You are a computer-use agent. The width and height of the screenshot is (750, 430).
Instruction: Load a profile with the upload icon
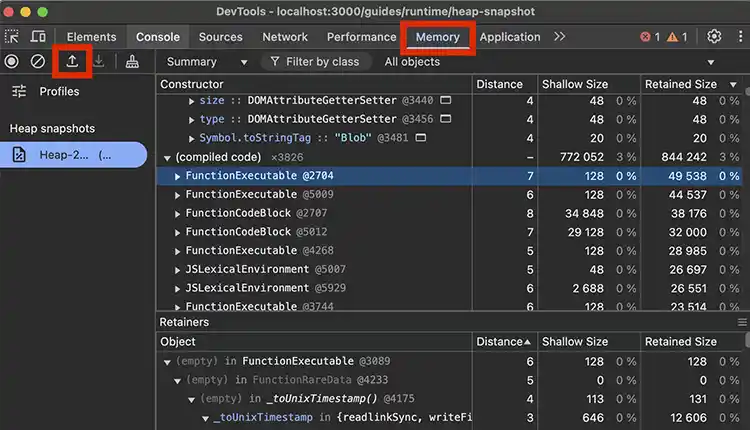point(72,62)
